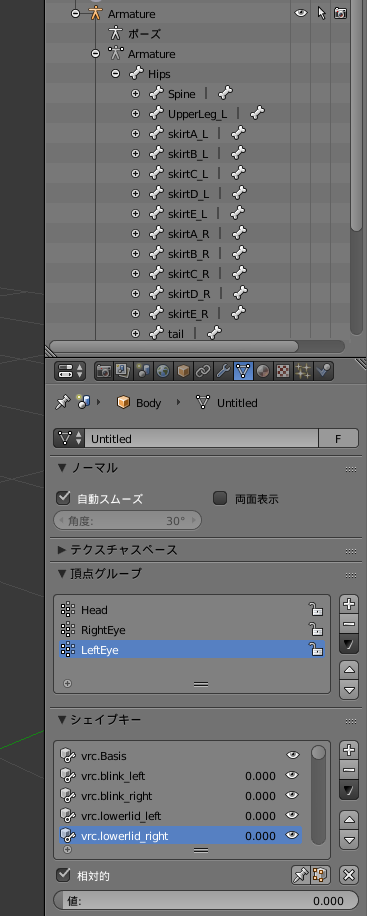Click the 値 0.000 slider
This screenshot has height=916, width=367.
click(206, 900)
